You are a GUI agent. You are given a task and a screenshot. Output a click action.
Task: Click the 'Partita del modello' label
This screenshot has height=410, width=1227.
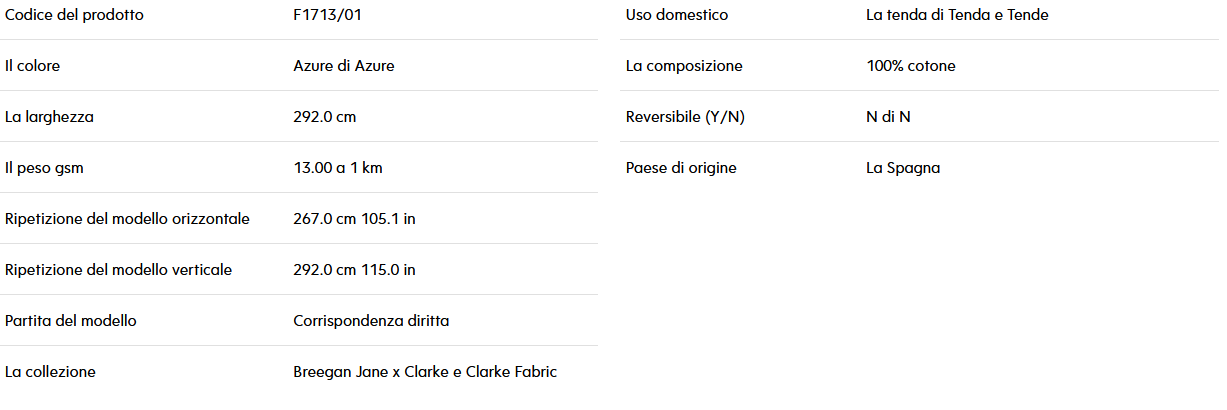pyautogui.click(x=70, y=321)
